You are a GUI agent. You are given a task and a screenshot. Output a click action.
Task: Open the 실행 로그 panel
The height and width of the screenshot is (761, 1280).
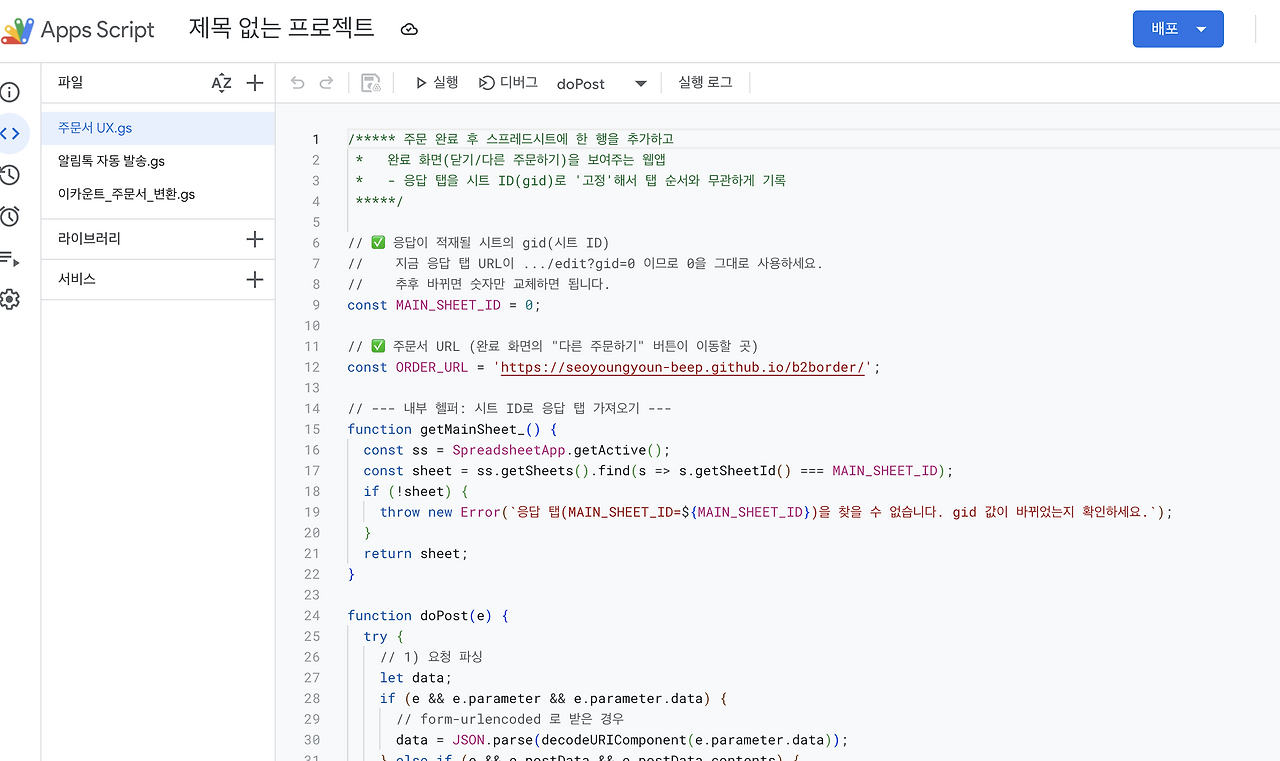(x=704, y=84)
